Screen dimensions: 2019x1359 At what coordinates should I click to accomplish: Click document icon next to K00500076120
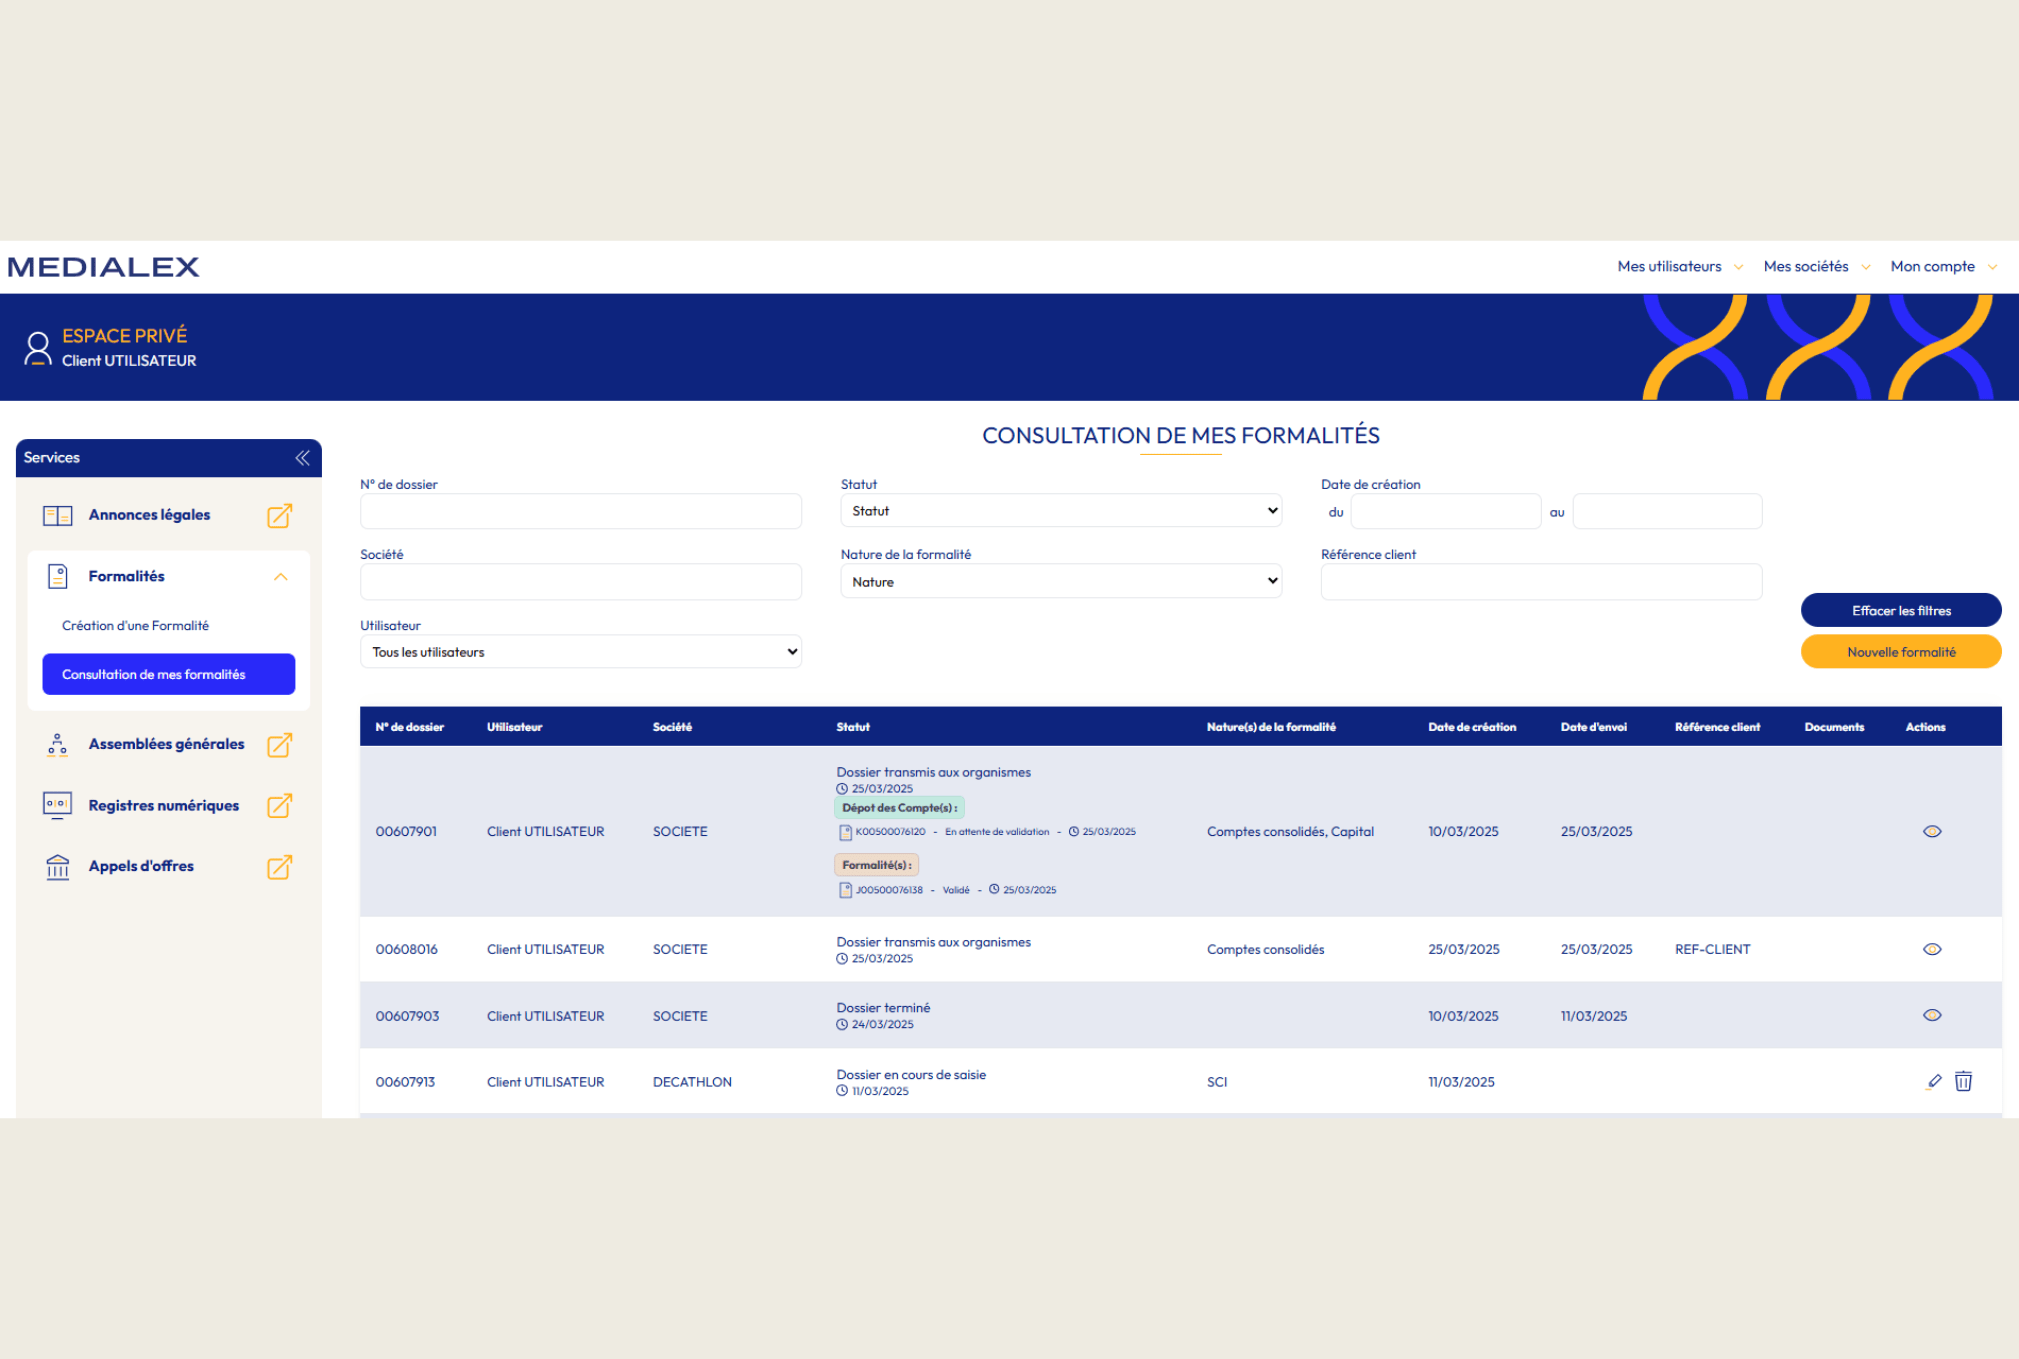845,832
